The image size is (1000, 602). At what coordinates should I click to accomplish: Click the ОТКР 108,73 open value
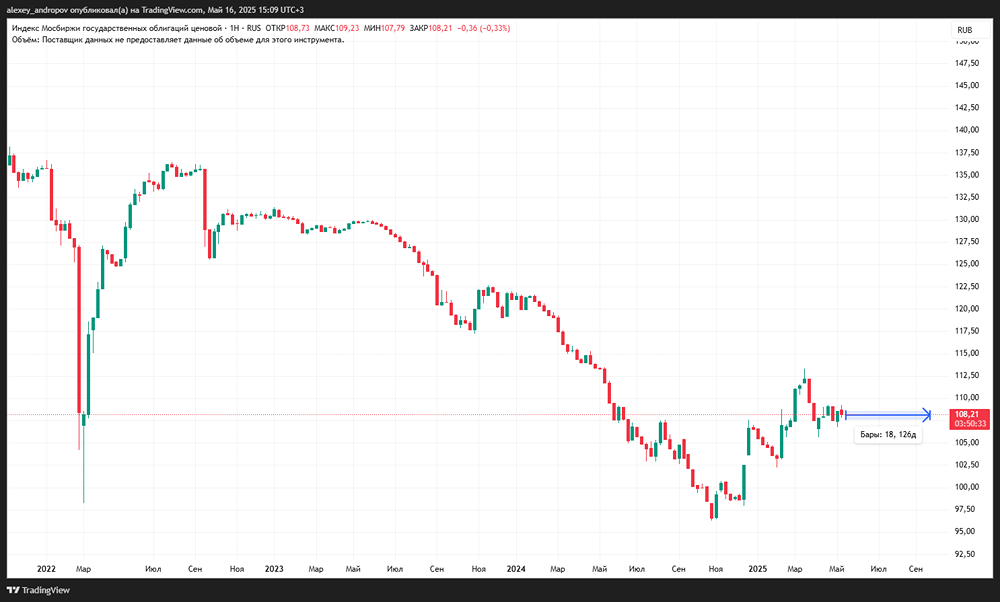[x=287, y=28]
